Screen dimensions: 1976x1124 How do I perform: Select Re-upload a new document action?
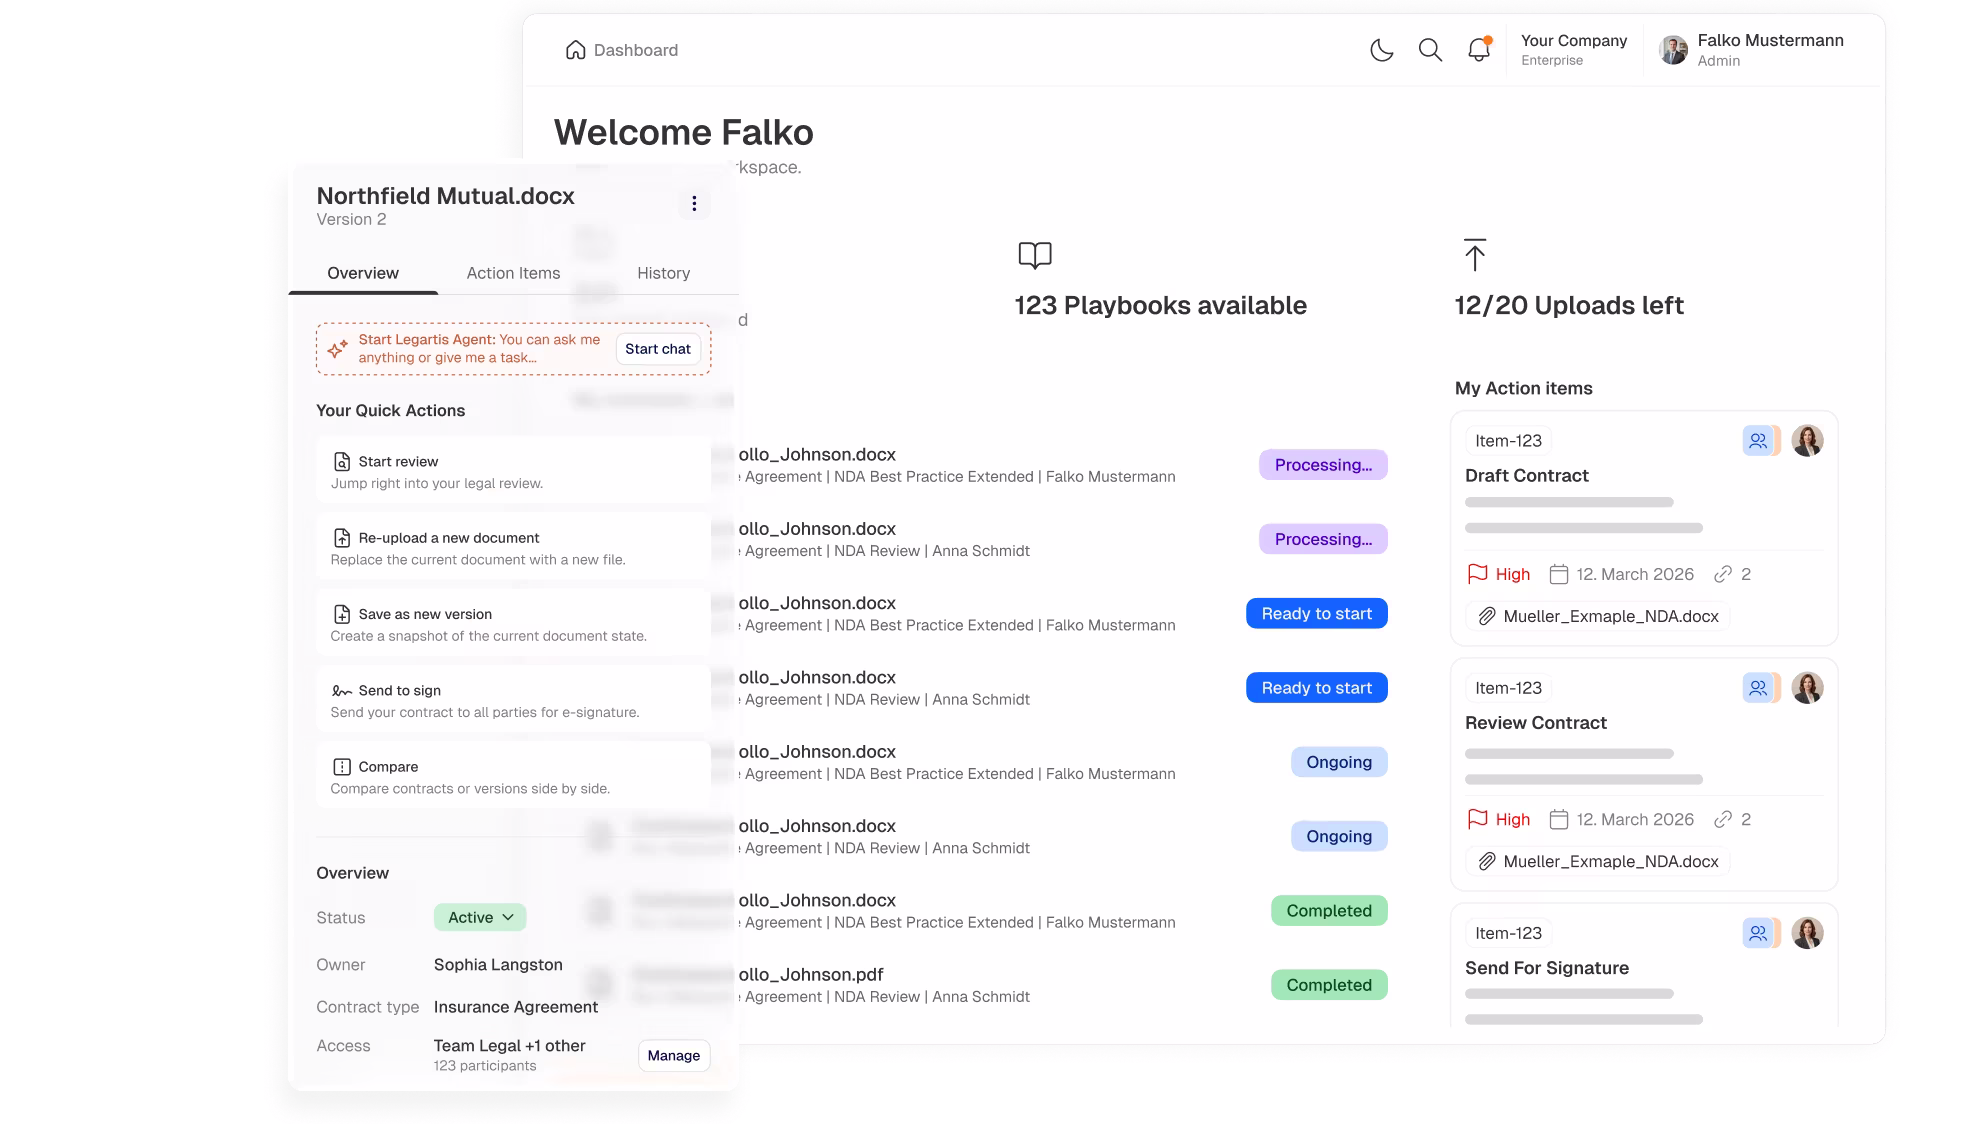coord(513,547)
